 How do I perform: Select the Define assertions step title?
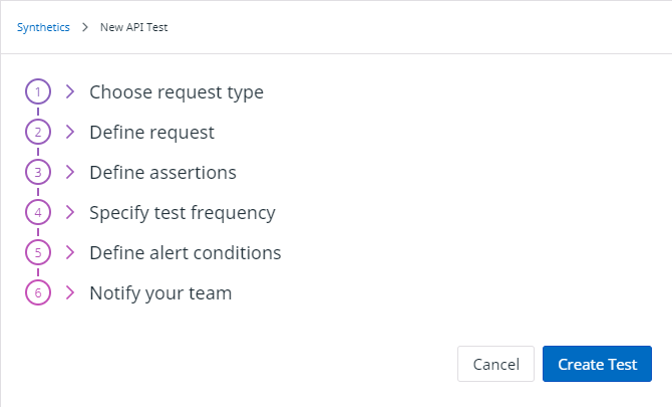pos(162,172)
